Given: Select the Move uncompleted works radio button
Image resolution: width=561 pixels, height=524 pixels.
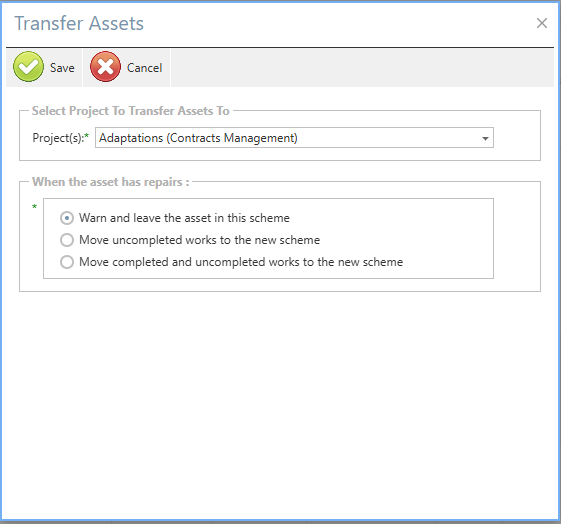Looking at the screenshot, I should click(x=67, y=240).
